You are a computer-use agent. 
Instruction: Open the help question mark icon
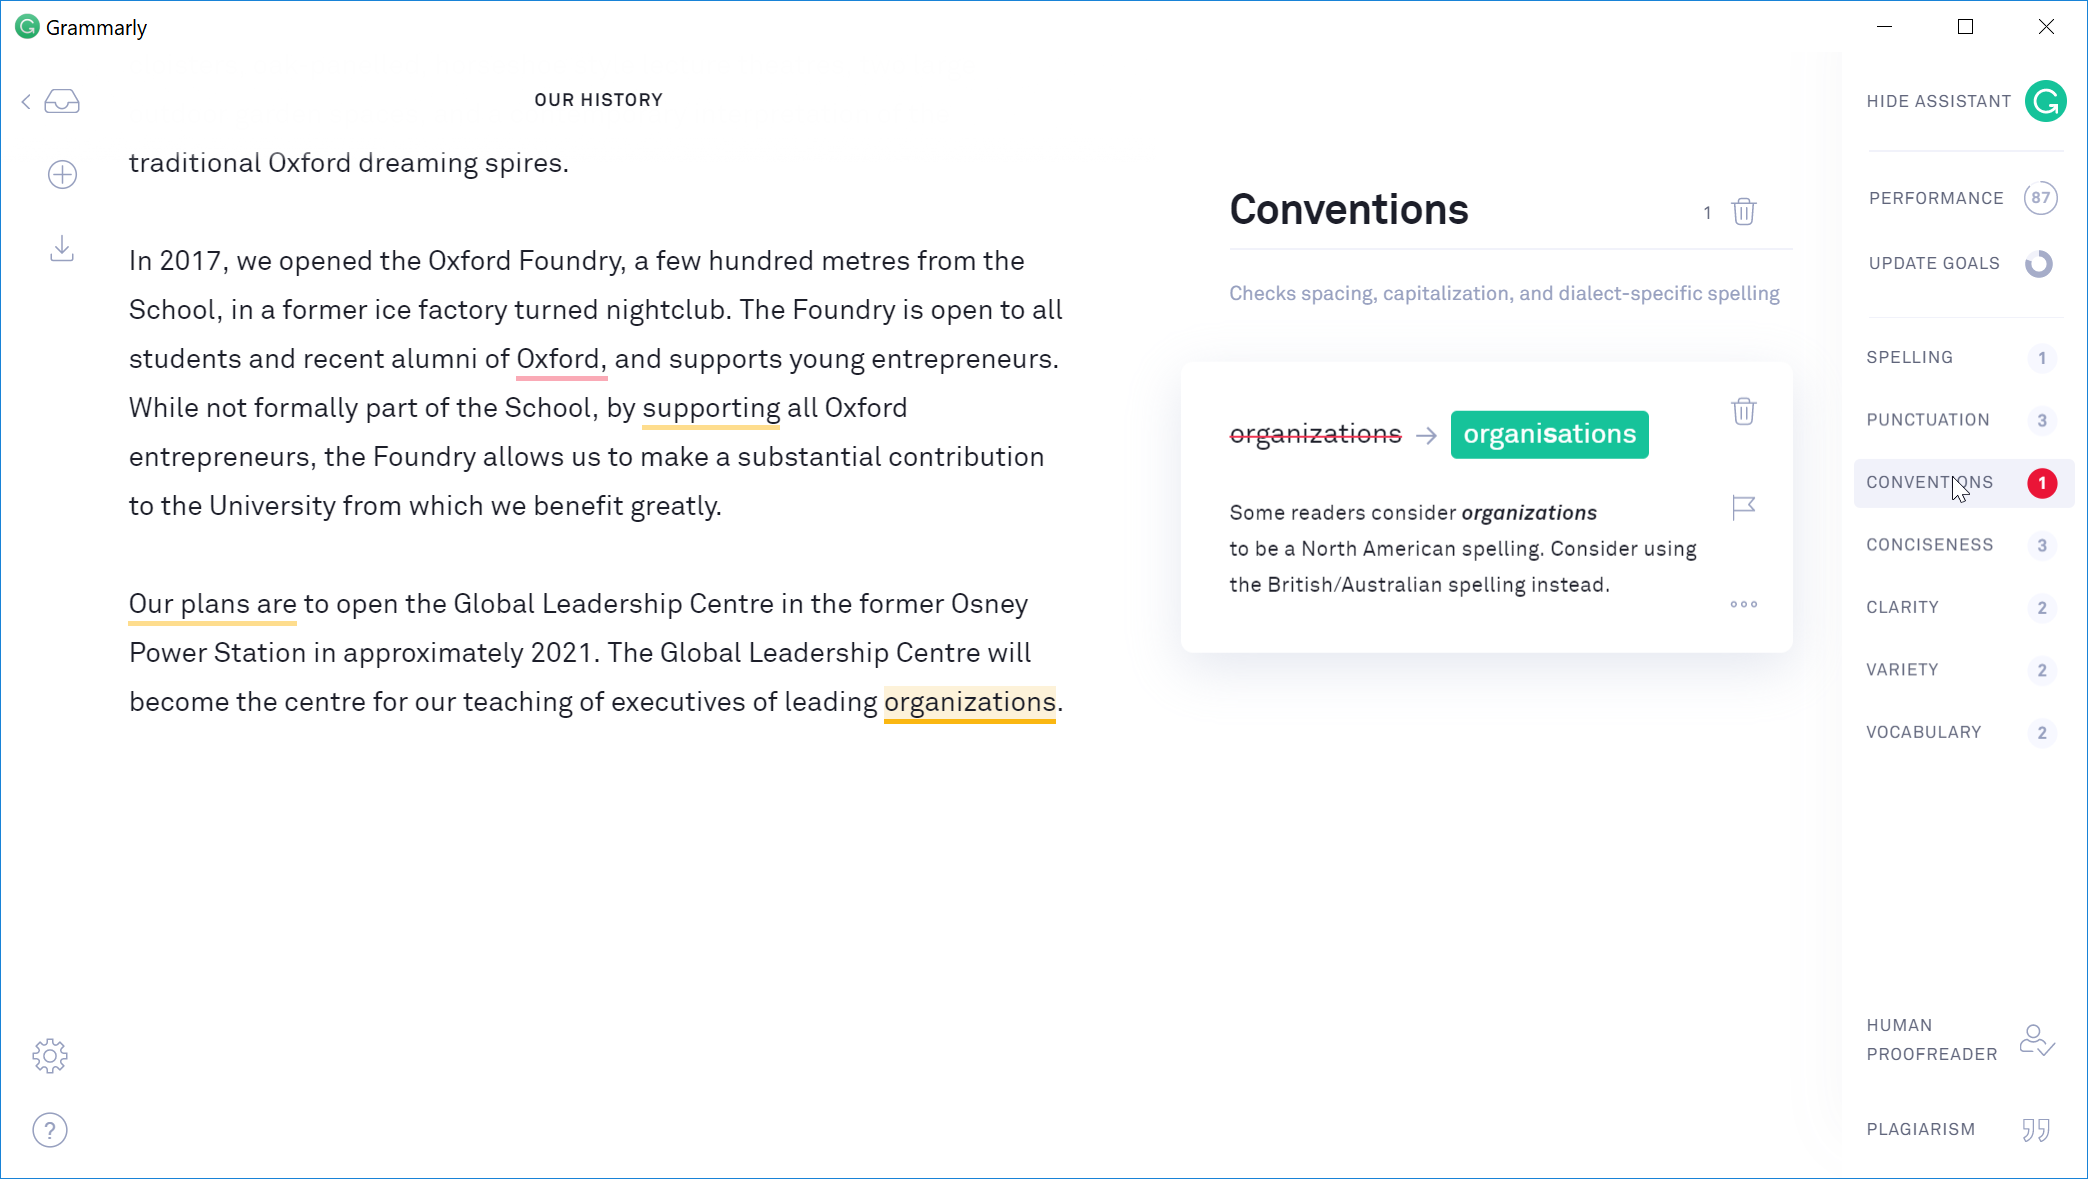point(50,1130)
